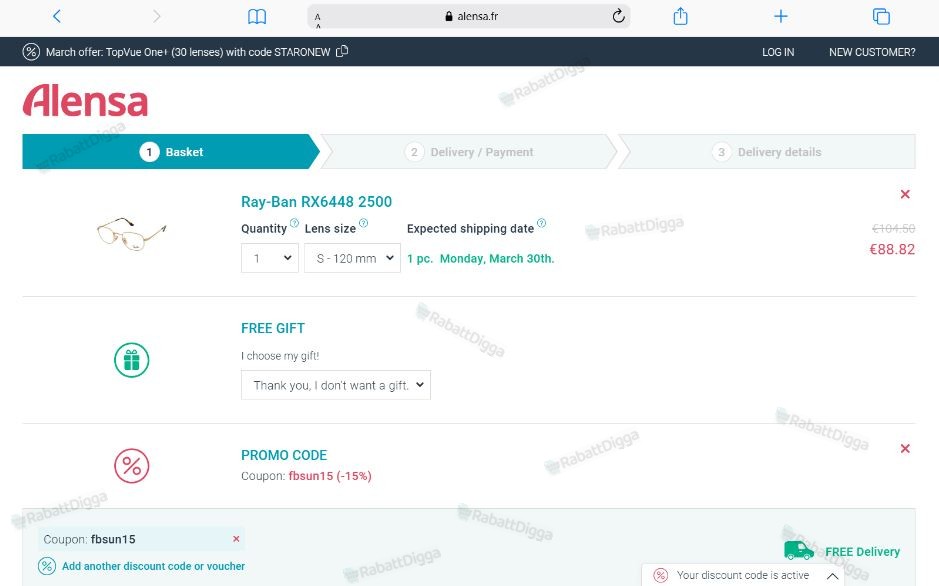This screenshot has height=586, width=939.
Task: Click the Monday, March 30th shipping date
Action: [497, 259]
